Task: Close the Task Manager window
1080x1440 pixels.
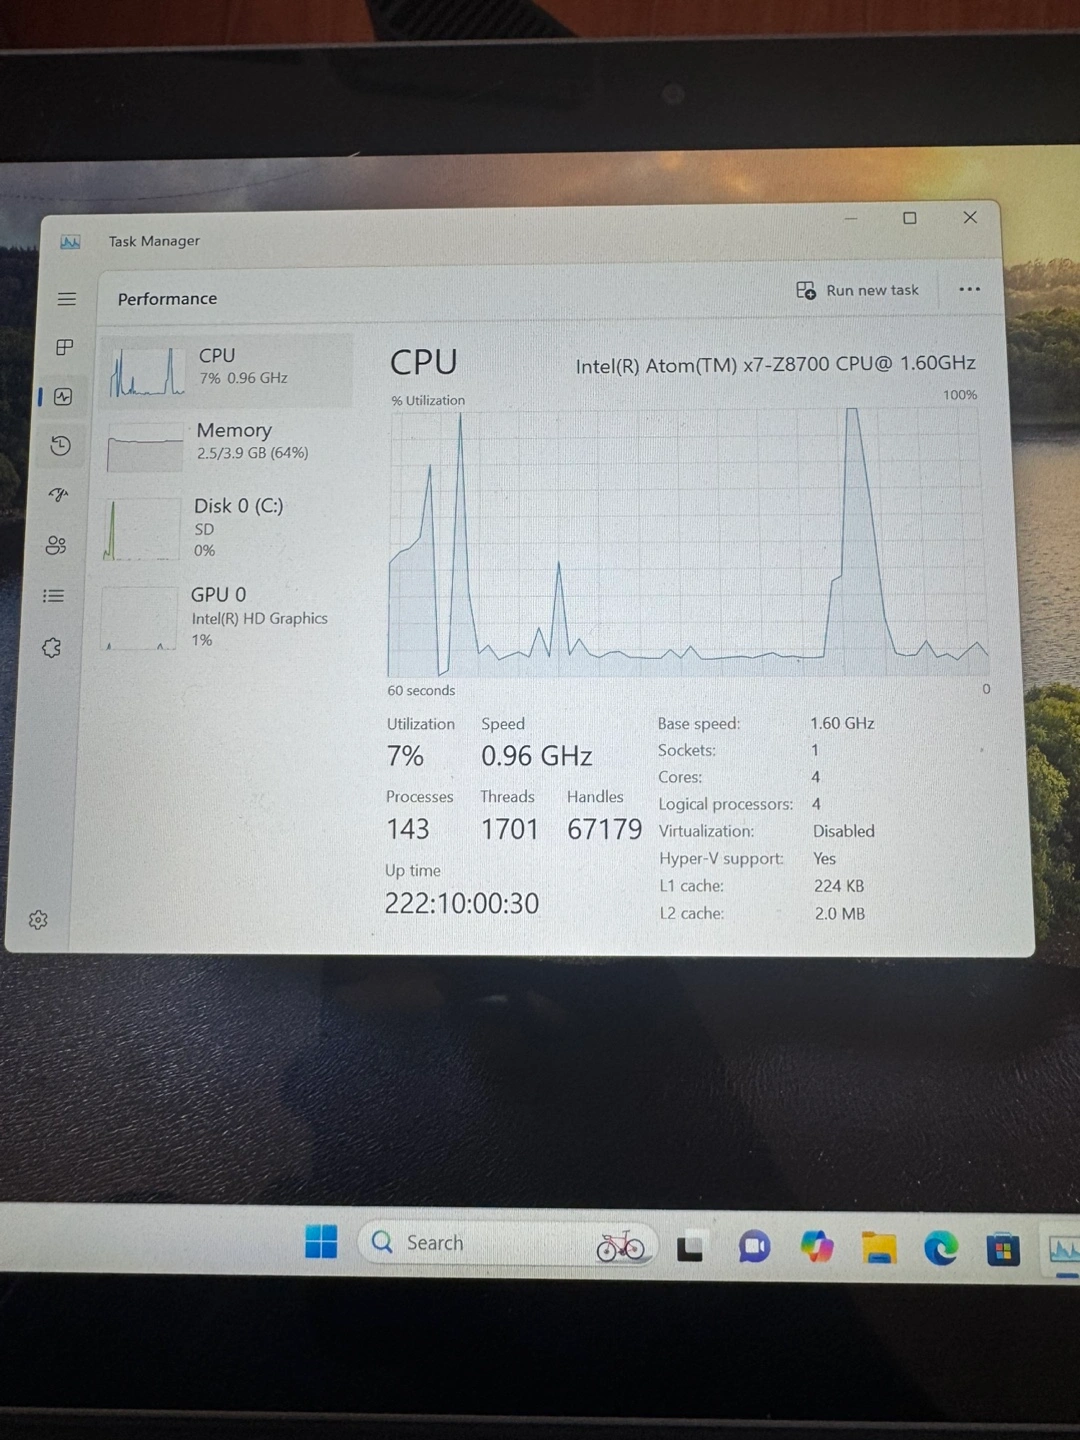Action: coord(970,217)
